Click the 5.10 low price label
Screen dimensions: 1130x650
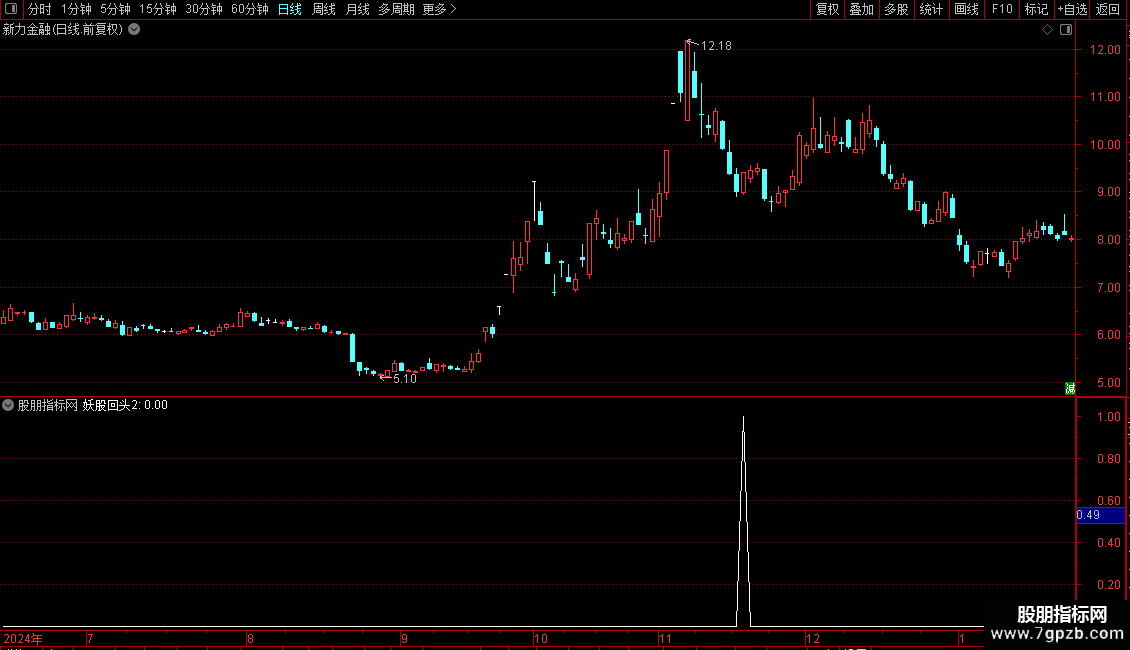coord(404,379)
